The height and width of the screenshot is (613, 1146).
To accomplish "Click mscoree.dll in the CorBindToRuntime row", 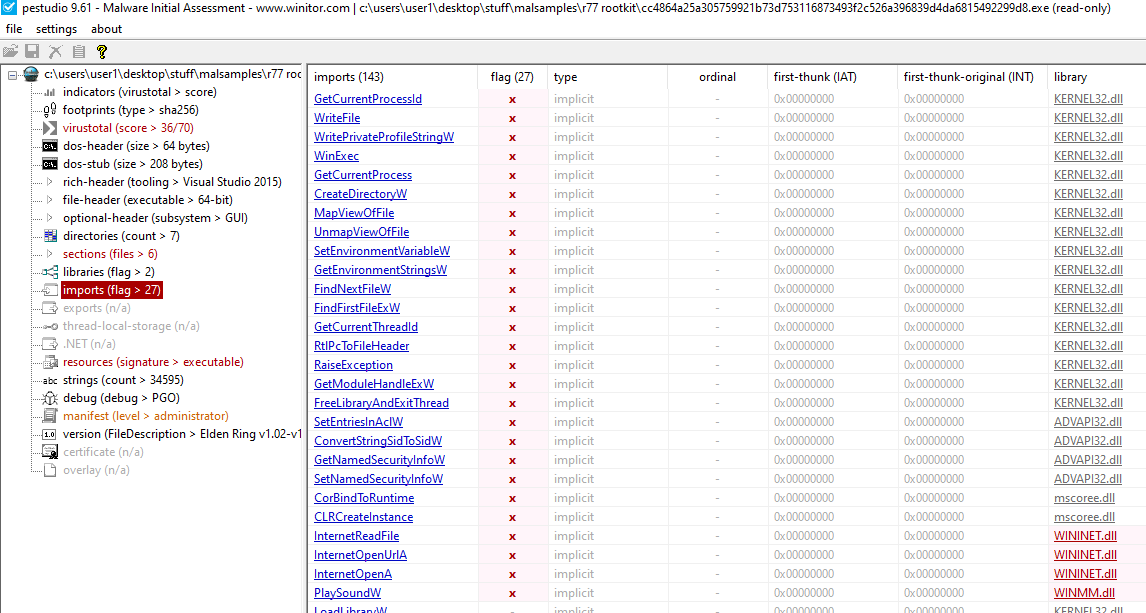I will (x=1084, y=498).
